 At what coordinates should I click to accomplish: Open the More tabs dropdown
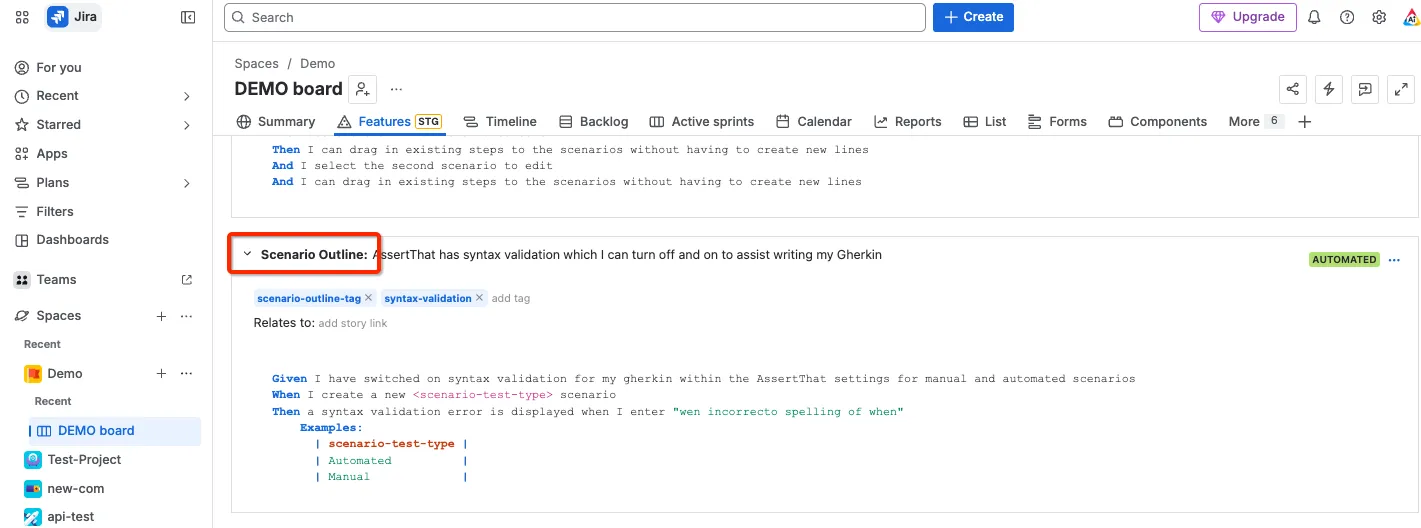1255,122
